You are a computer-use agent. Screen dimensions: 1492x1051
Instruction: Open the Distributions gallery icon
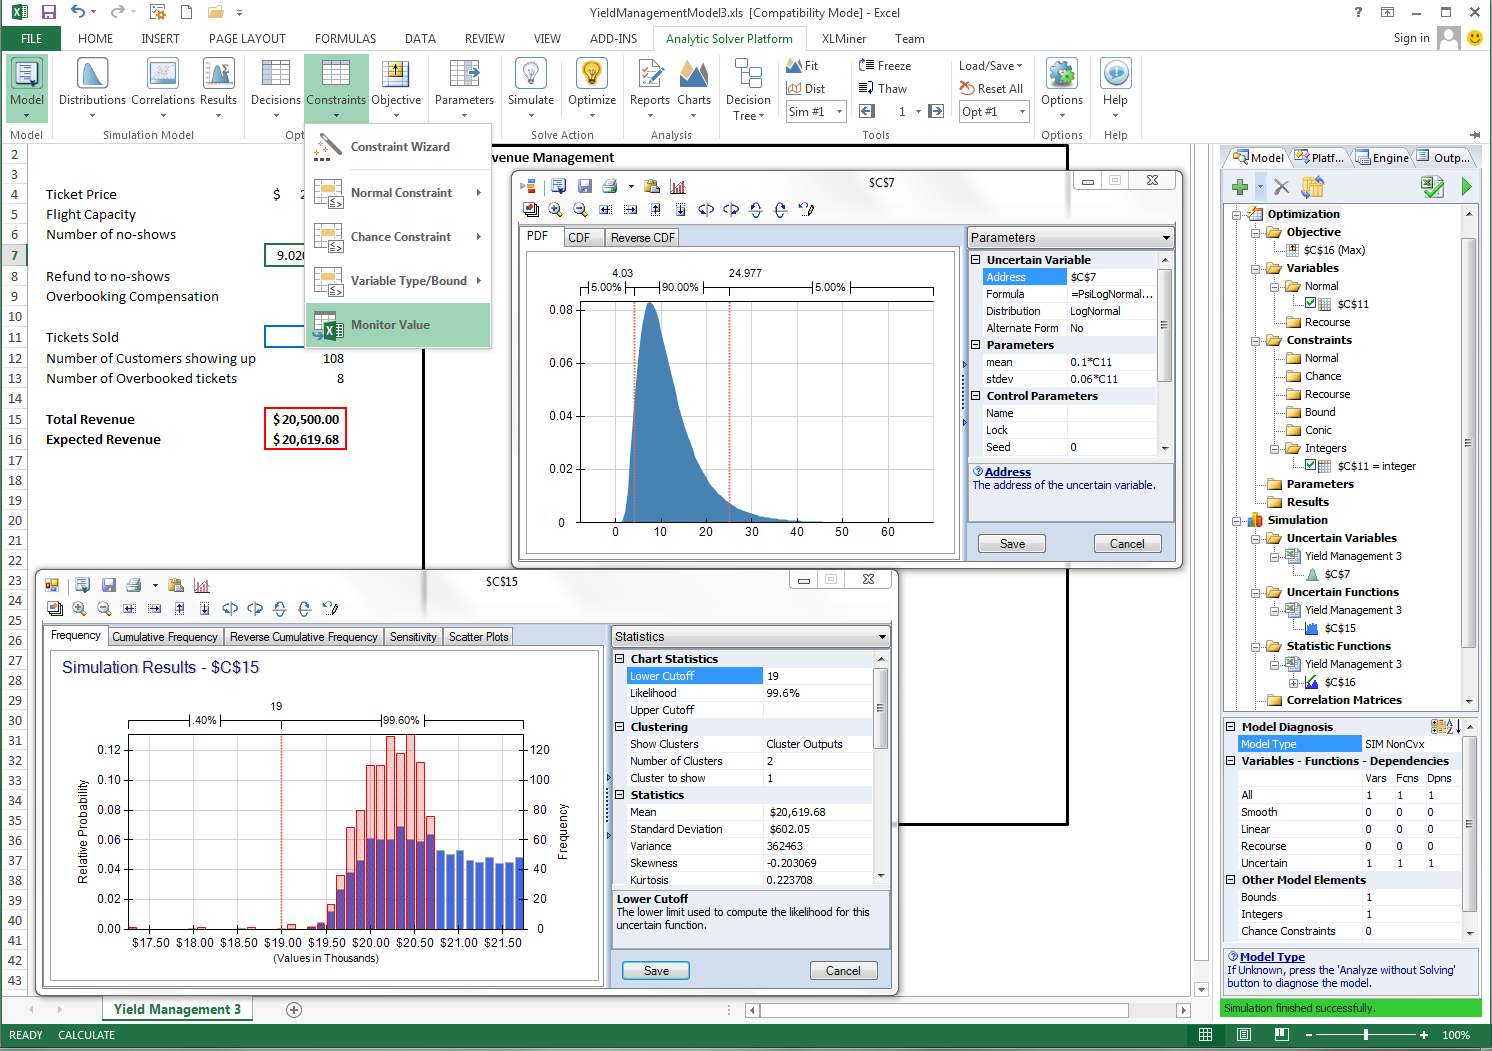pyautogui.click(x=92, y=75)
